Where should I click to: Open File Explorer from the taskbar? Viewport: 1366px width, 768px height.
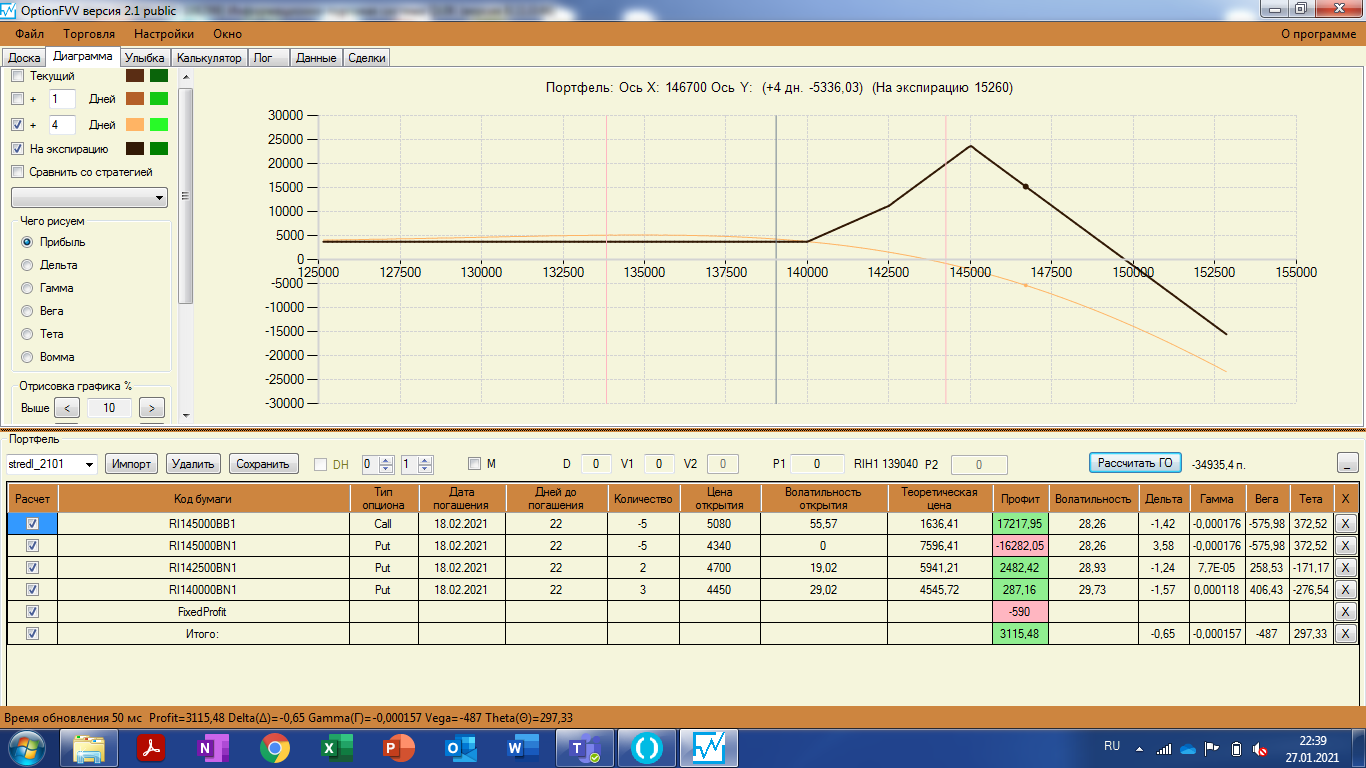pyautogui.click(x=90, y=748)
